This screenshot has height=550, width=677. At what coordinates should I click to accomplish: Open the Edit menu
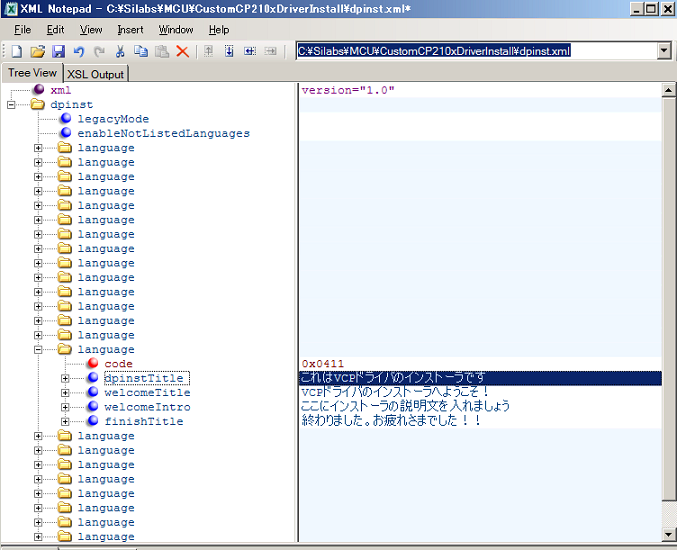point(55,30)
